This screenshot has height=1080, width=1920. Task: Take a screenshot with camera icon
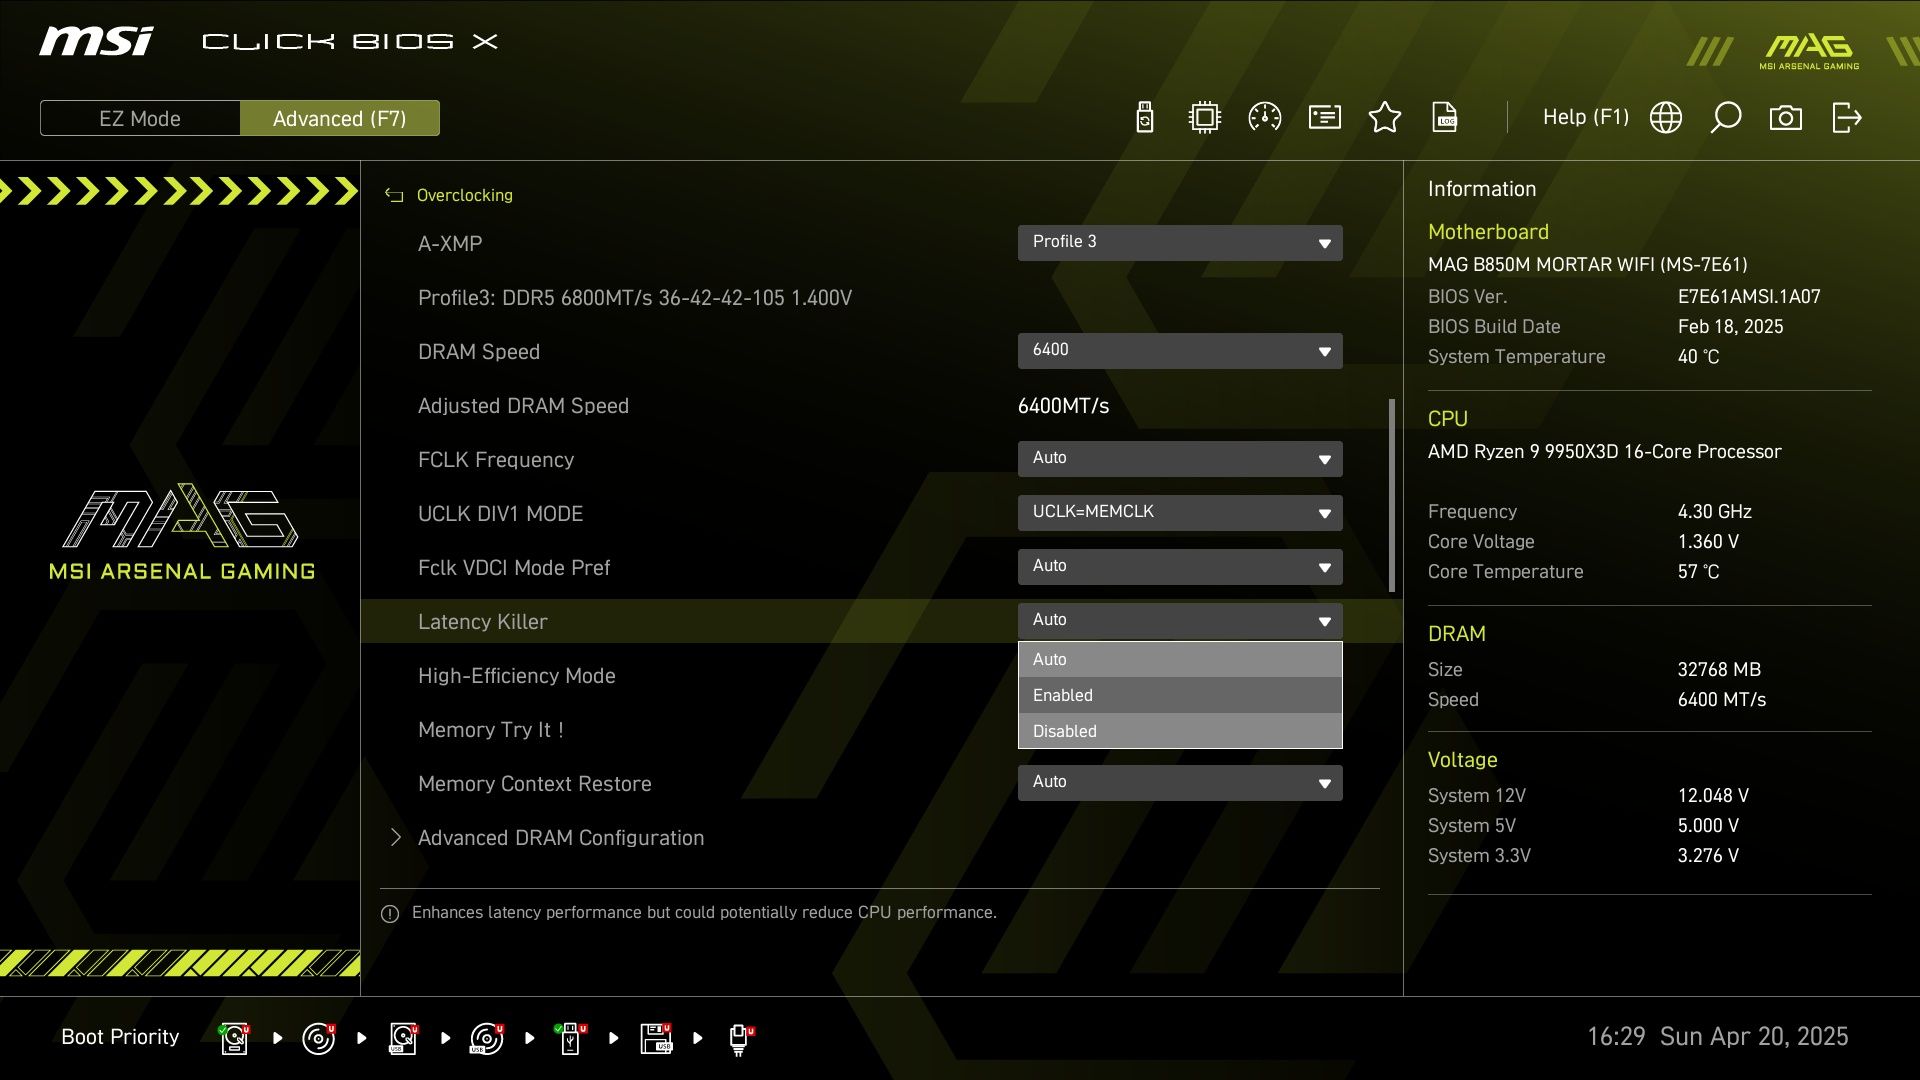(x=1786, y=118)
